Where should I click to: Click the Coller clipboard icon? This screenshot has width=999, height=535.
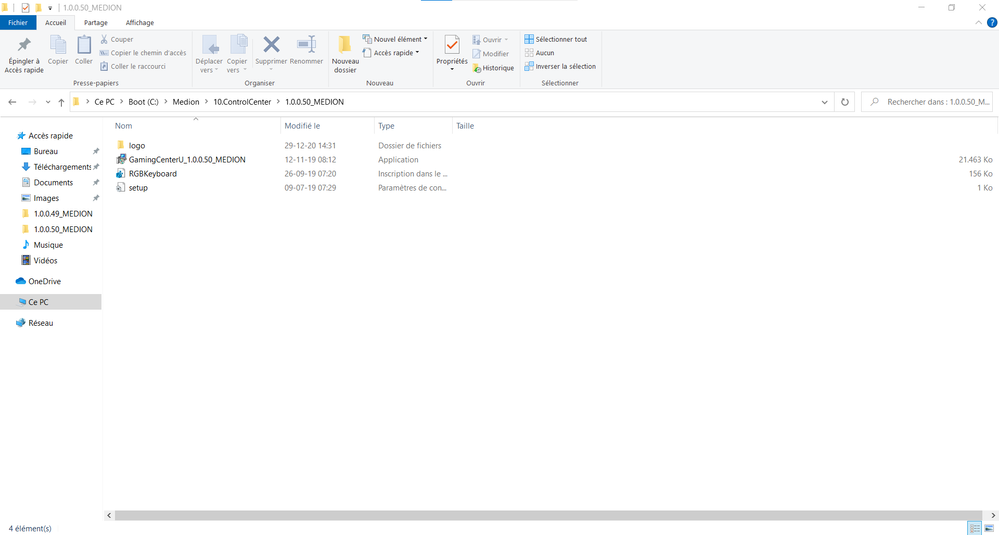point(84,45)
